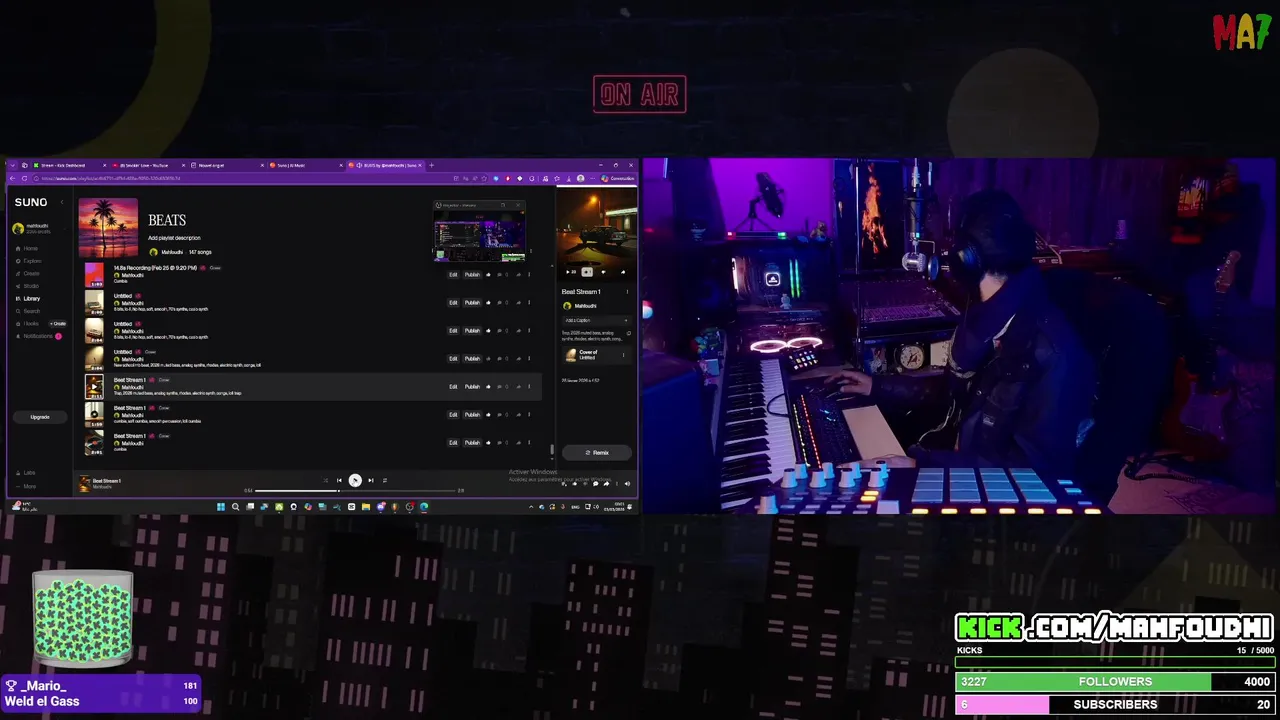Open Windows taskbar search

pyautogui.click(x=235, y=506)
